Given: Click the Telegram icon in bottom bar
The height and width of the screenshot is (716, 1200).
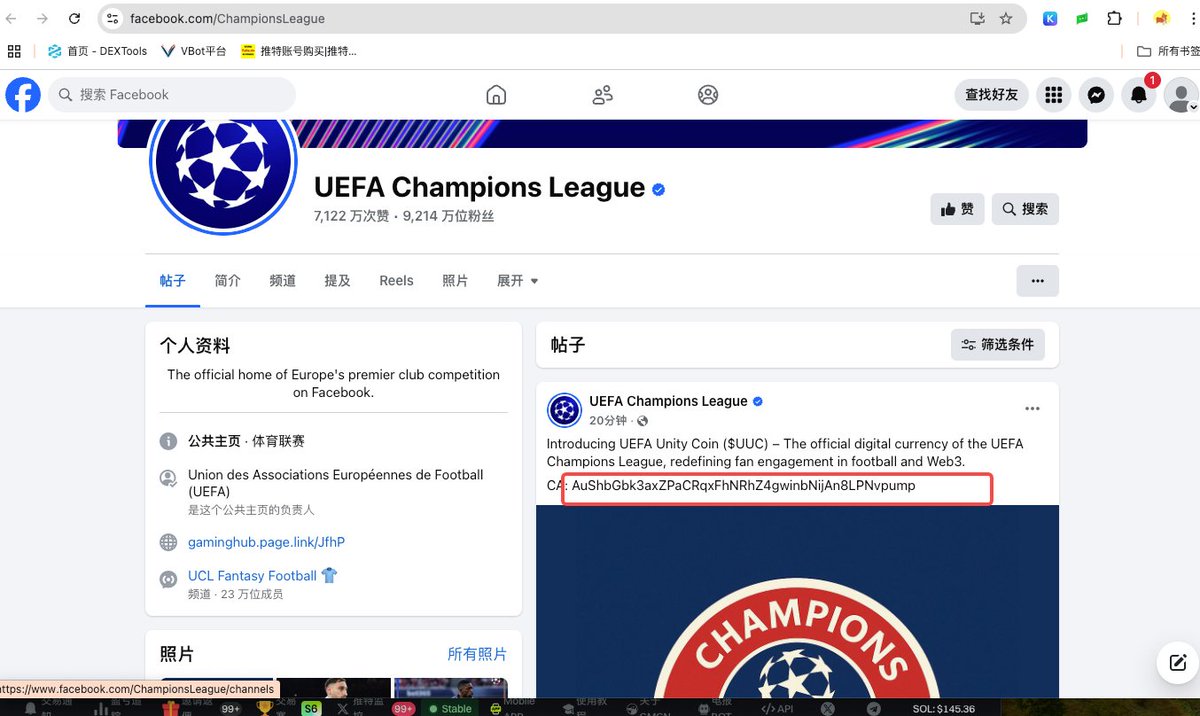Looking at the screenshot, I should (x=874, y=708).
